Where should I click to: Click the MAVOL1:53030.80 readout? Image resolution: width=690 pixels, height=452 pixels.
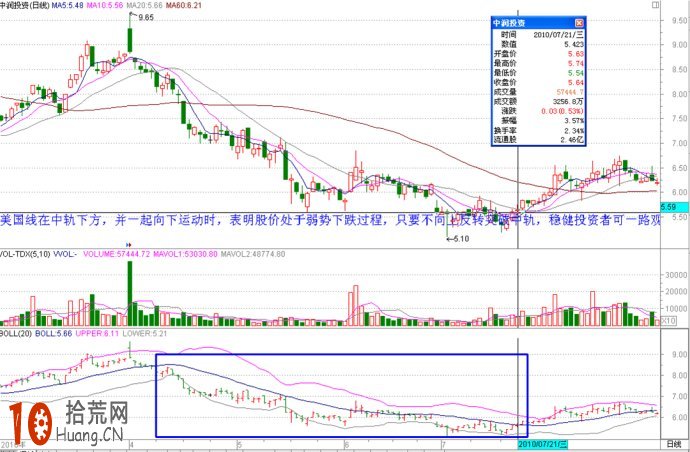(x=185, y=254)
